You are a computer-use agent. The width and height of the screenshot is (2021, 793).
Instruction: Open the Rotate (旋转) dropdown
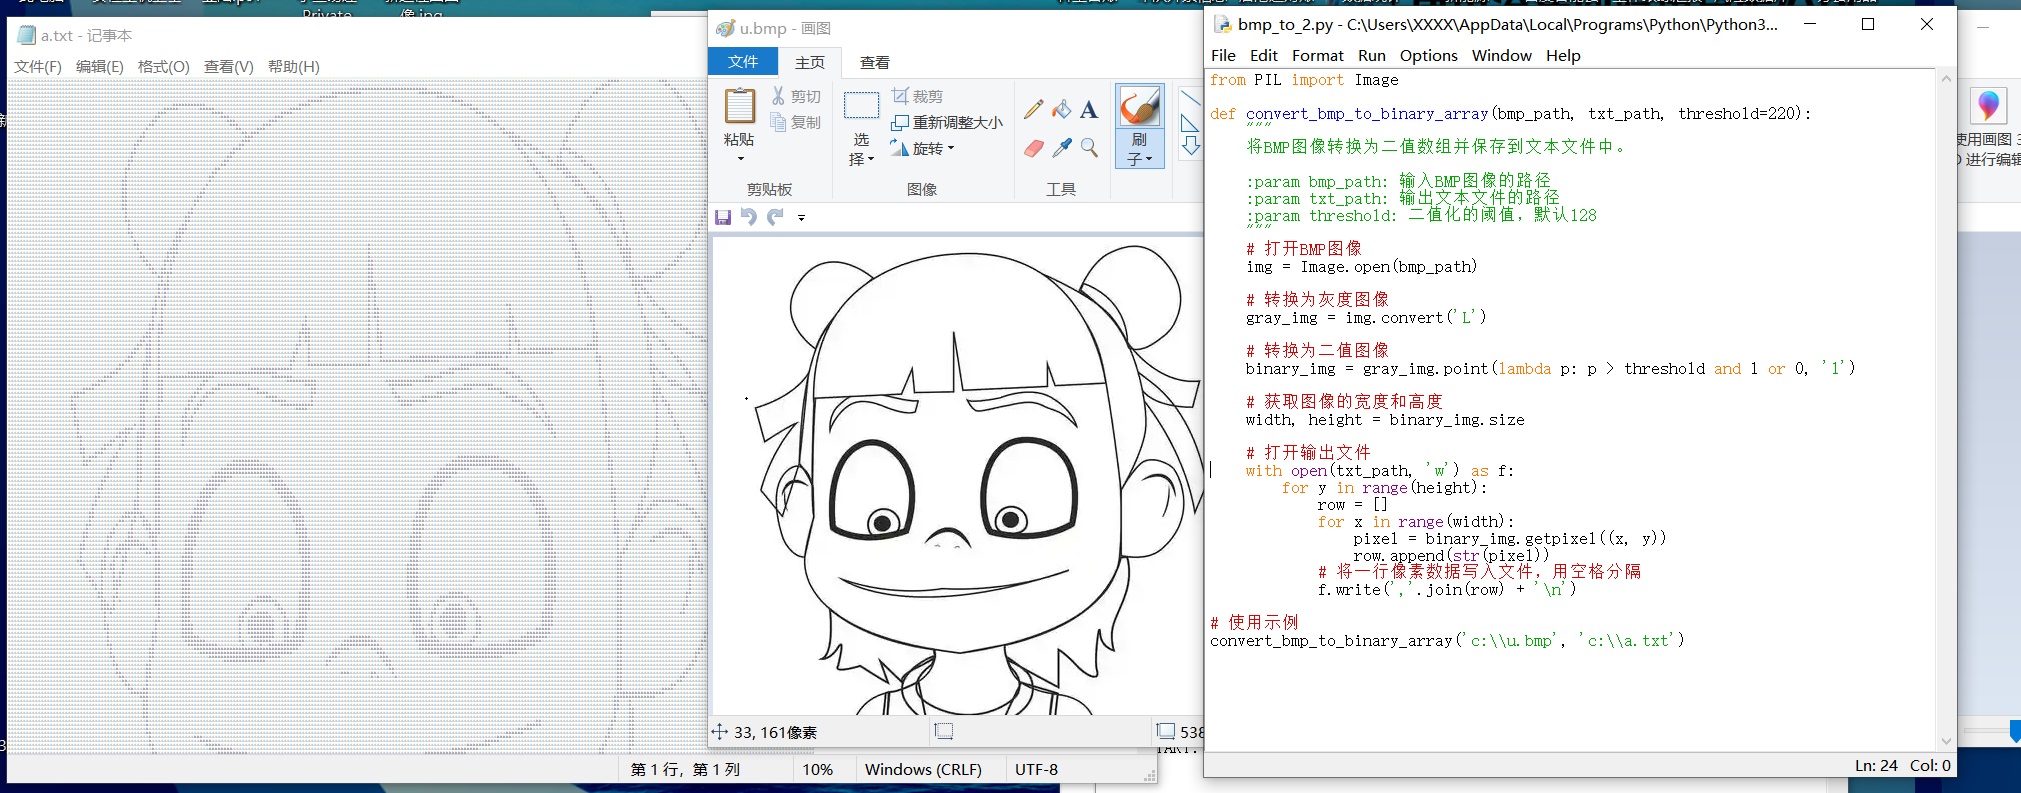coord(922,148)
